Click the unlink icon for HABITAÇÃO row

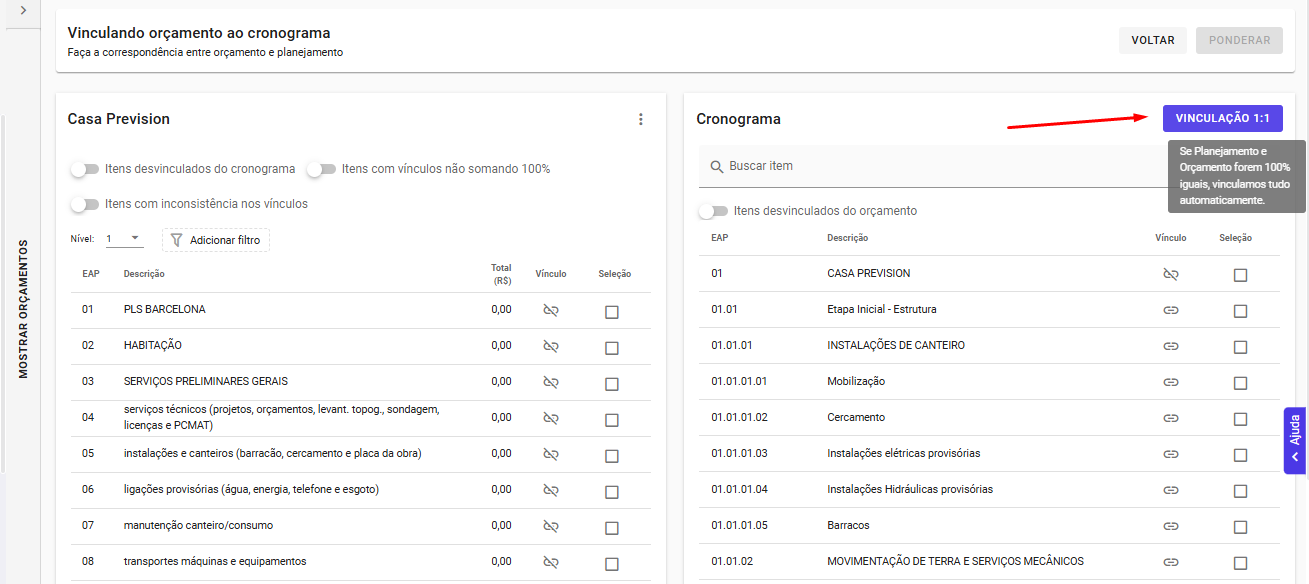(x=550, y=347)
